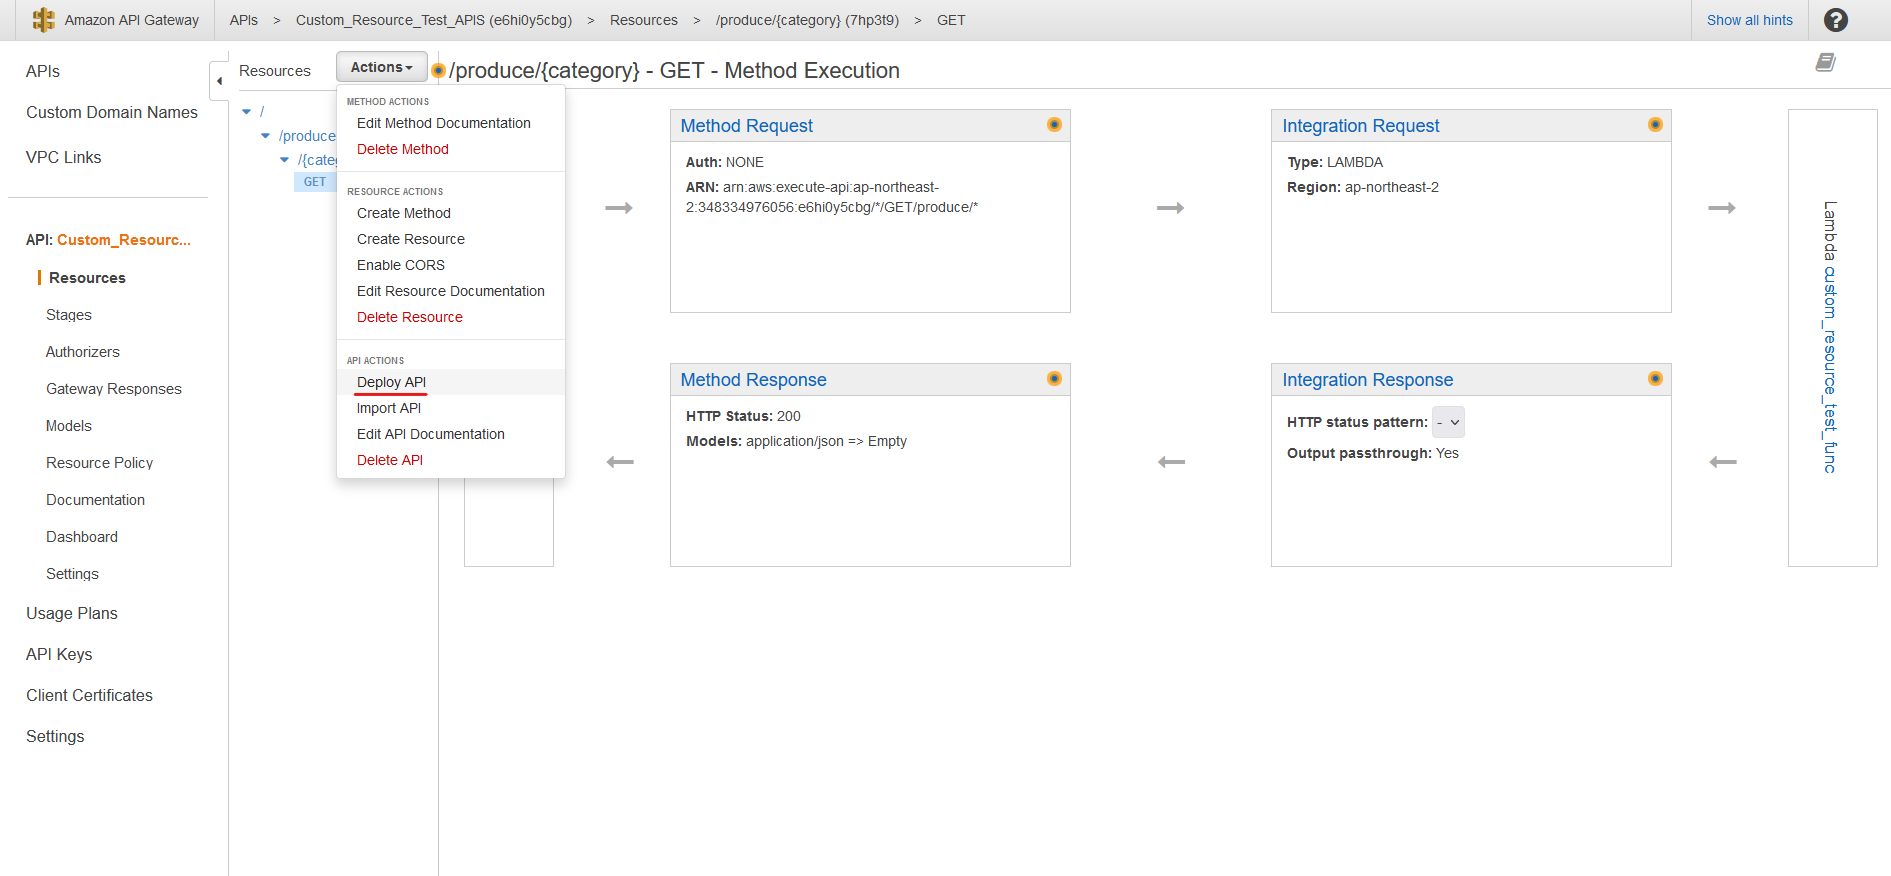Open the Method Response panel link
1891x876 pixels.
[x=754, y=380]
